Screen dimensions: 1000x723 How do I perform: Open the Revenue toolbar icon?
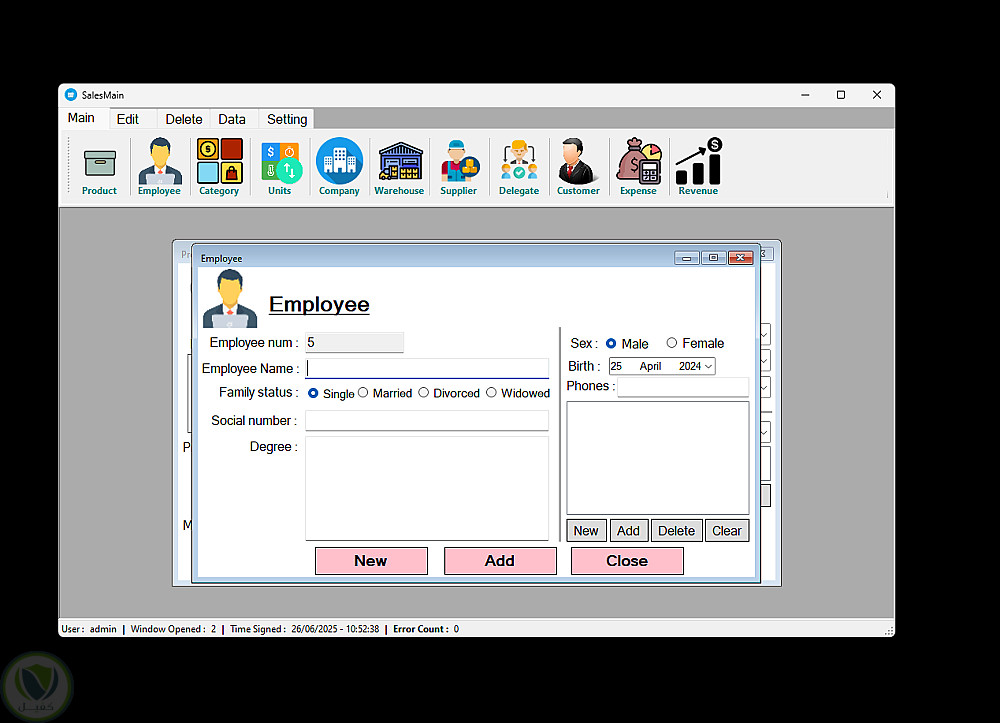tap(698, 168)
